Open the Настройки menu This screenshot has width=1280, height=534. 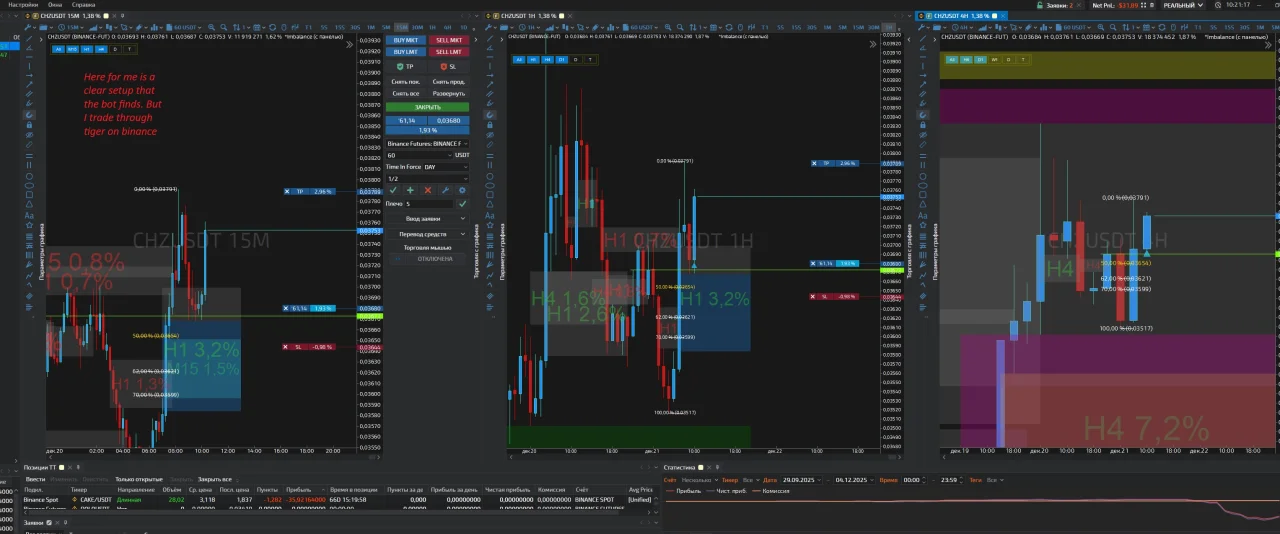(23, 5)
